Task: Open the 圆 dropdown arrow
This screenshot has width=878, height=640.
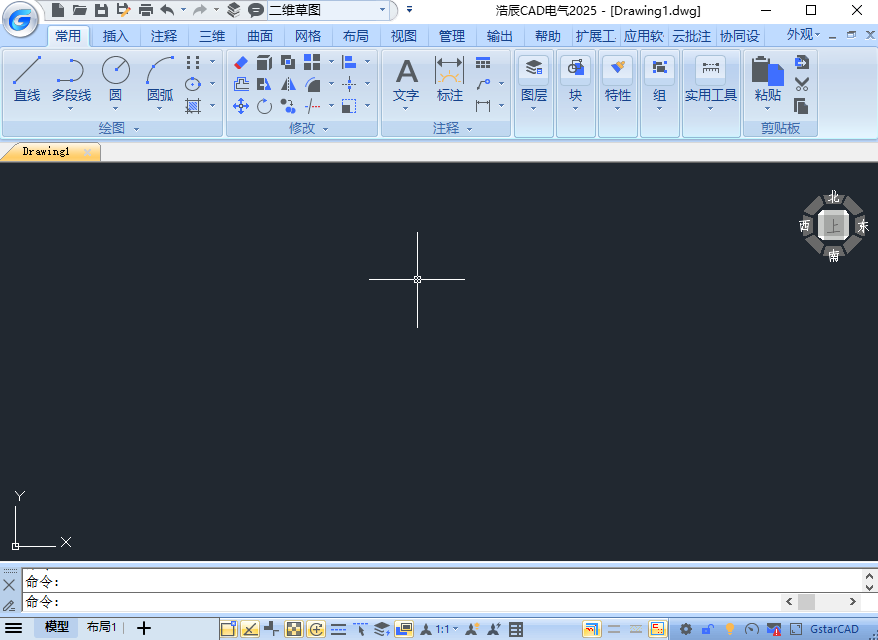Action: 115,109
